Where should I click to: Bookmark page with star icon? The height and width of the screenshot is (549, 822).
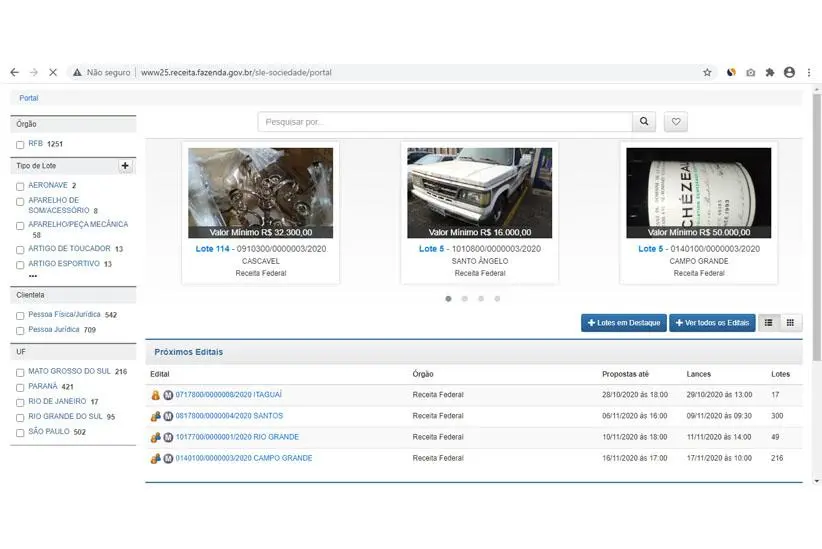click(x=707, y=73)
